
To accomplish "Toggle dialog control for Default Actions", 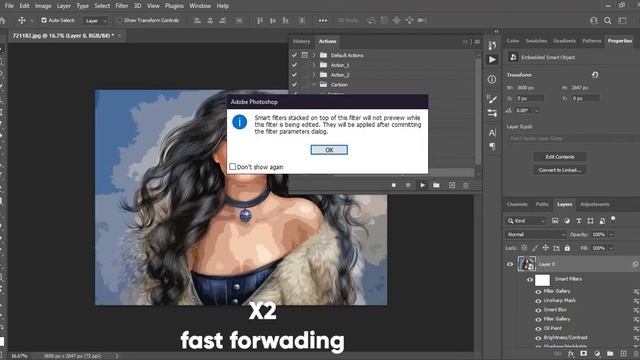I will click(304, 55).
